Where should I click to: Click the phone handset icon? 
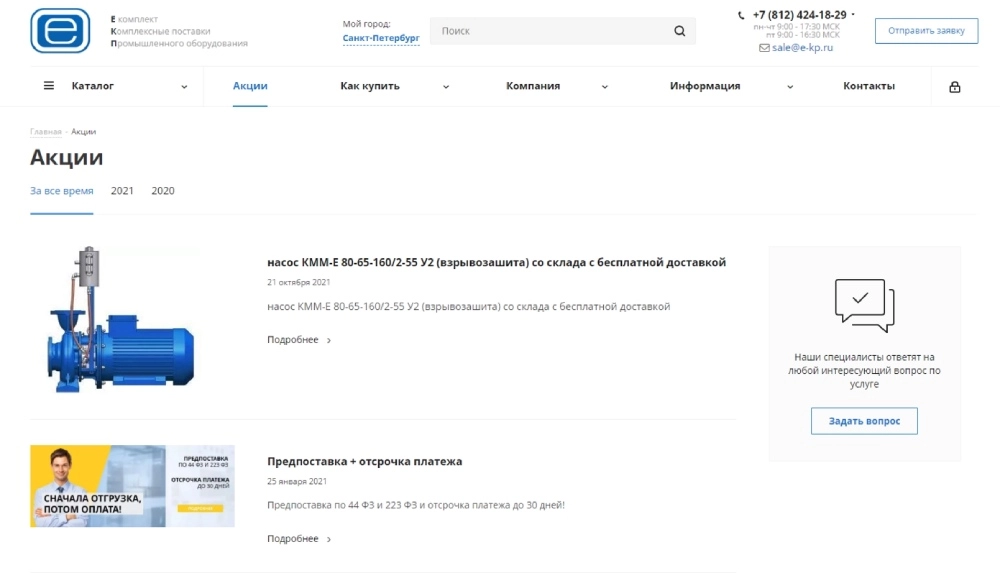(741, 15)
